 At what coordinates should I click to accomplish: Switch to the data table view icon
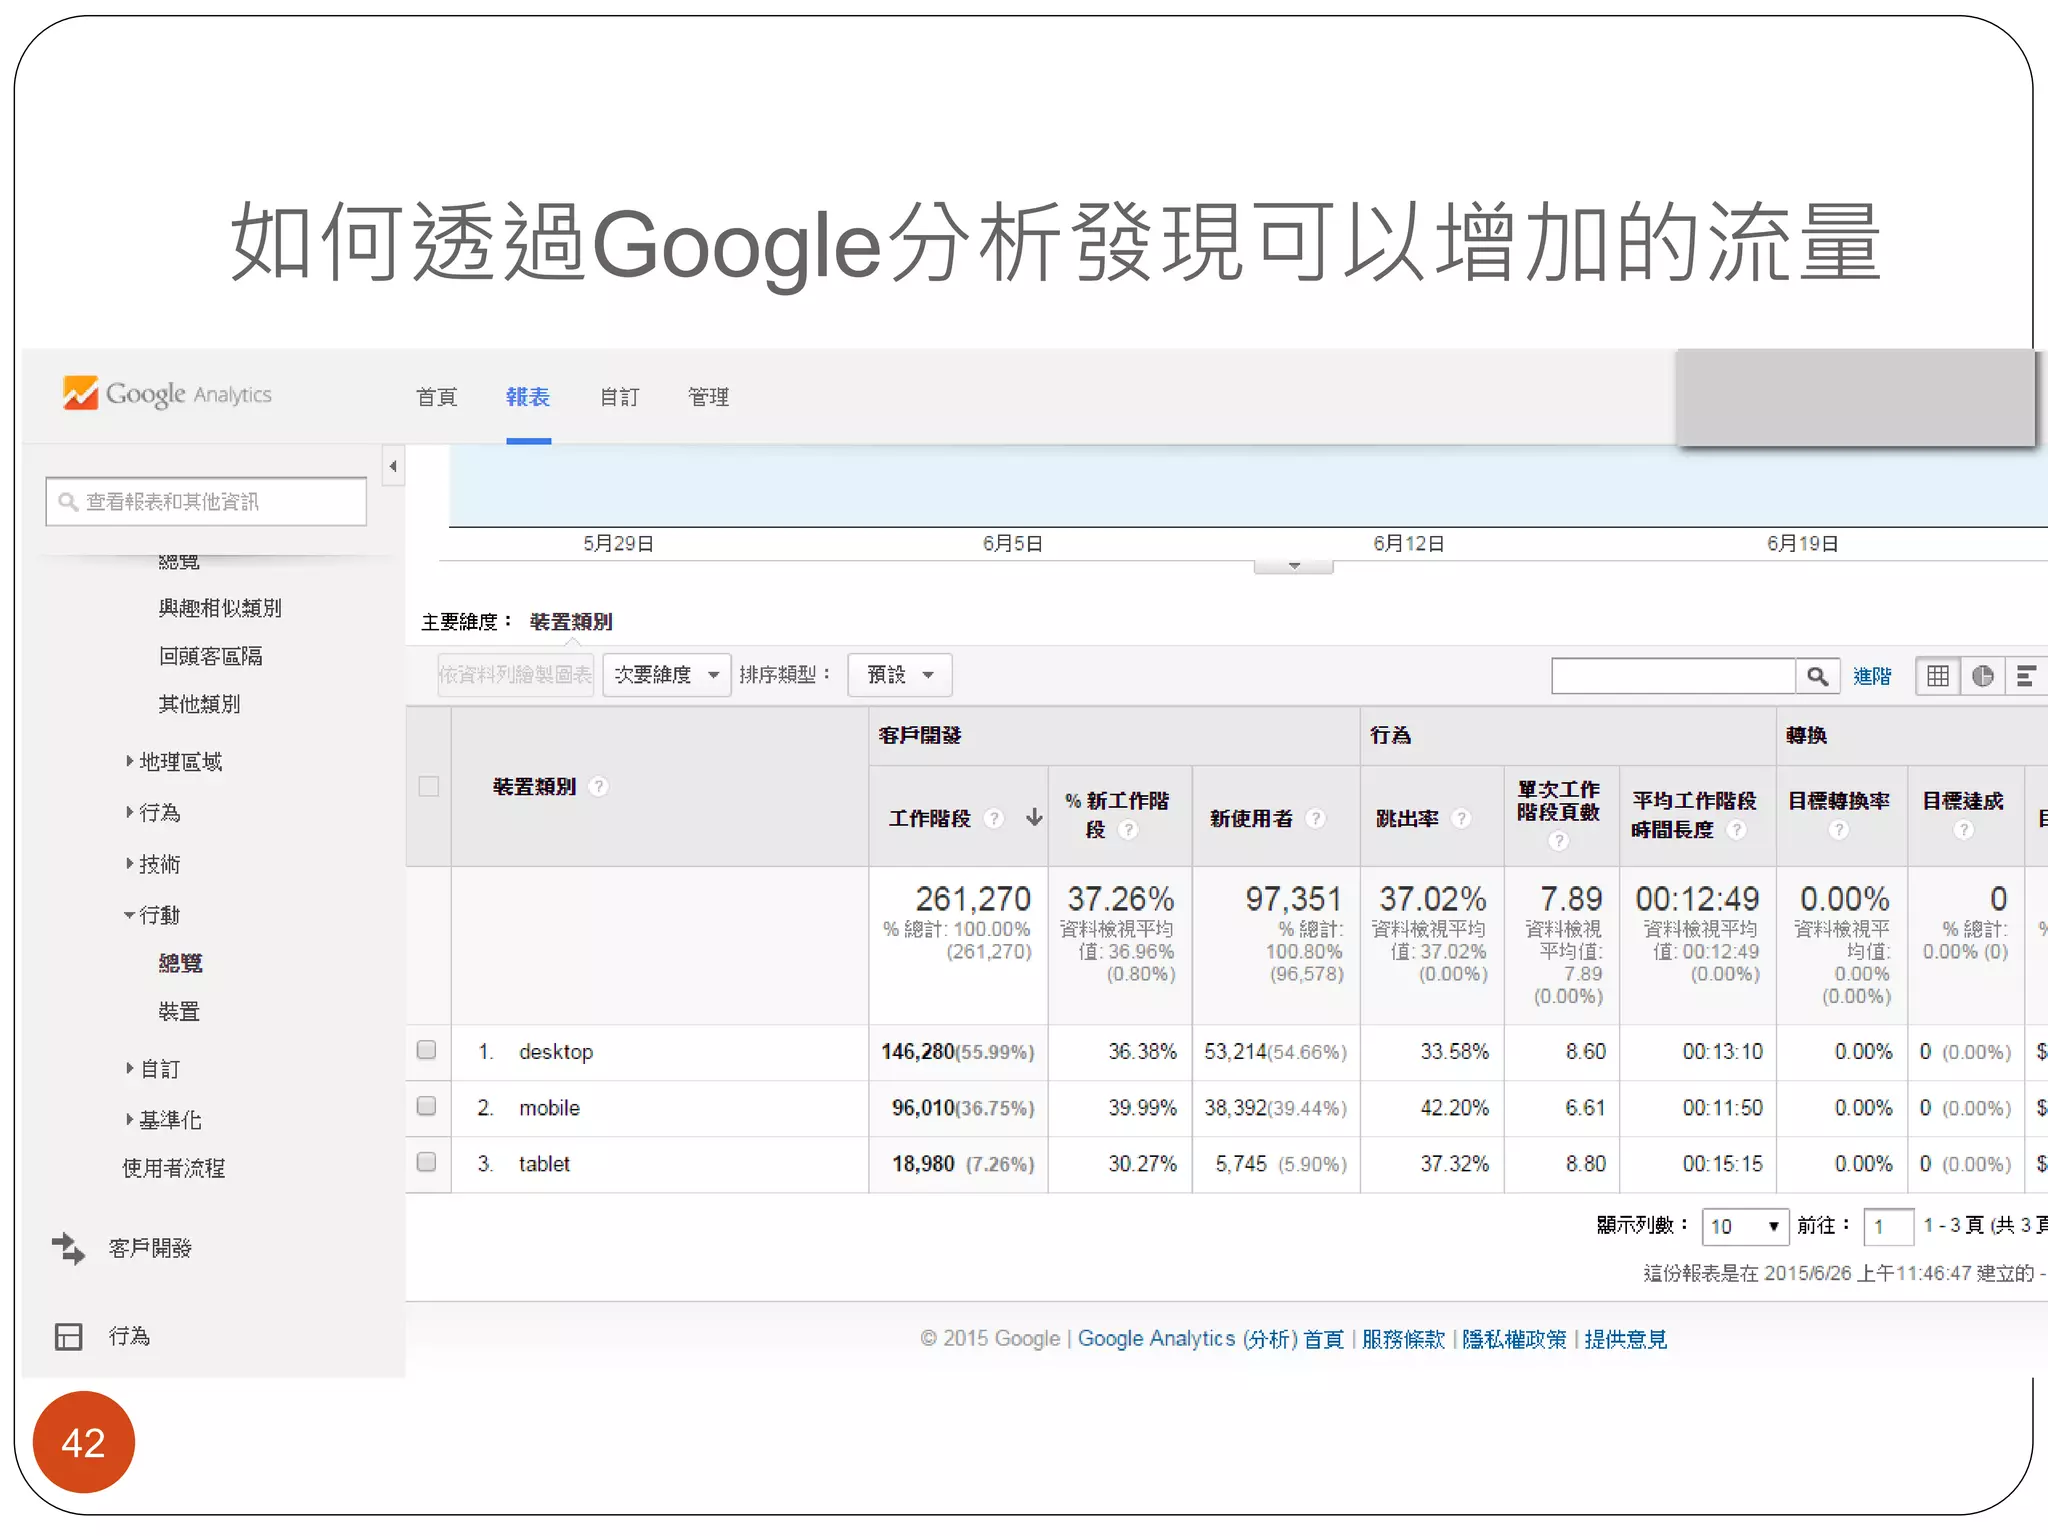pyautogui.click(x=1938, y=676)
